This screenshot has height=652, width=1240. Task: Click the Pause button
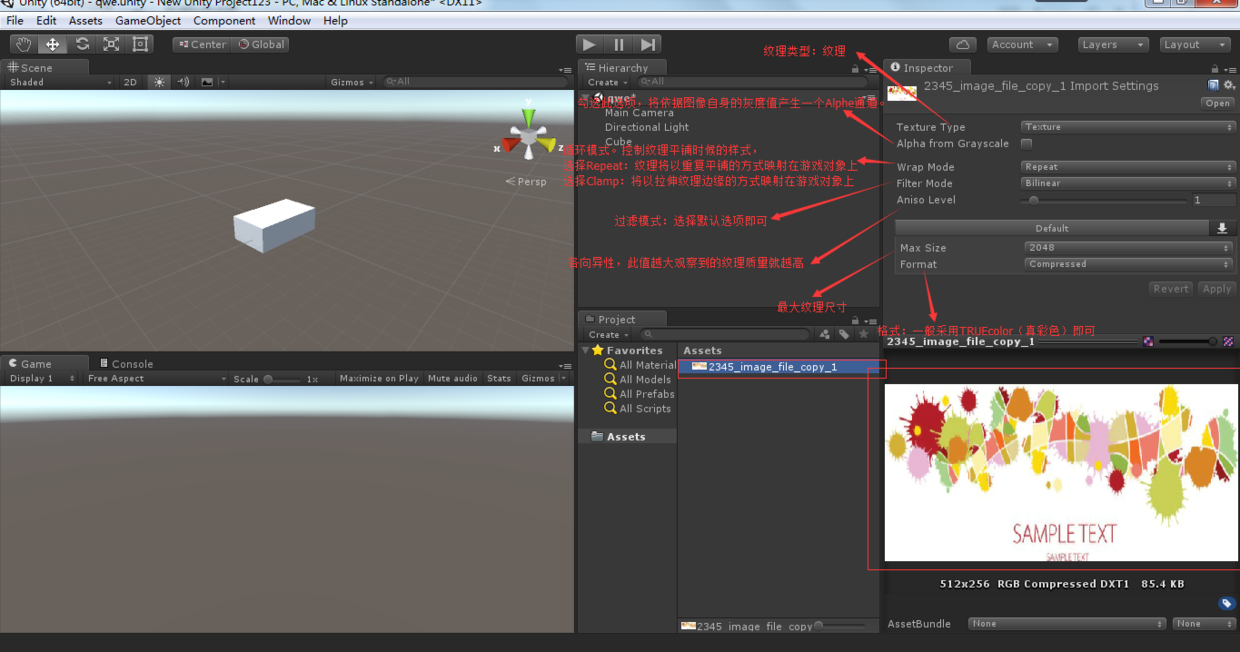click(619, 44)
